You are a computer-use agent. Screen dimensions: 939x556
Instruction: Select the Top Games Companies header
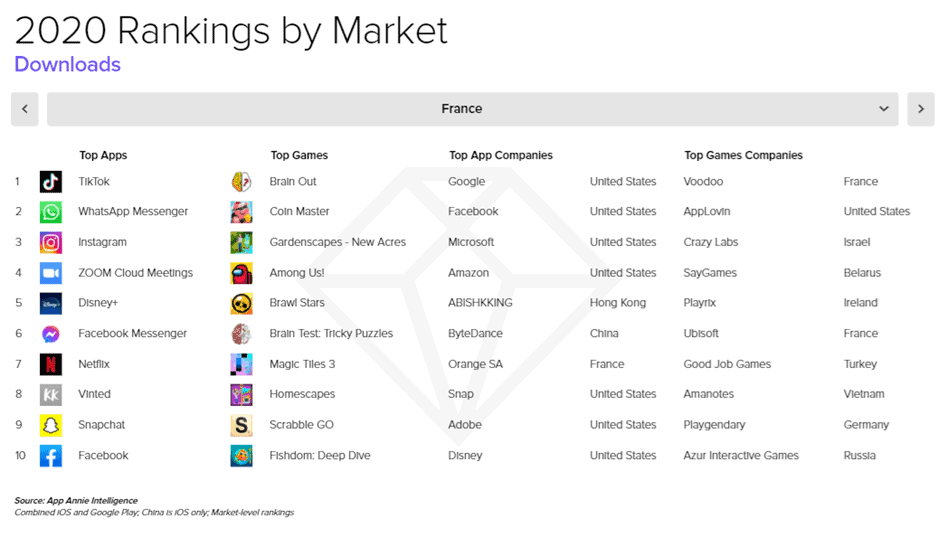[743, 155]
